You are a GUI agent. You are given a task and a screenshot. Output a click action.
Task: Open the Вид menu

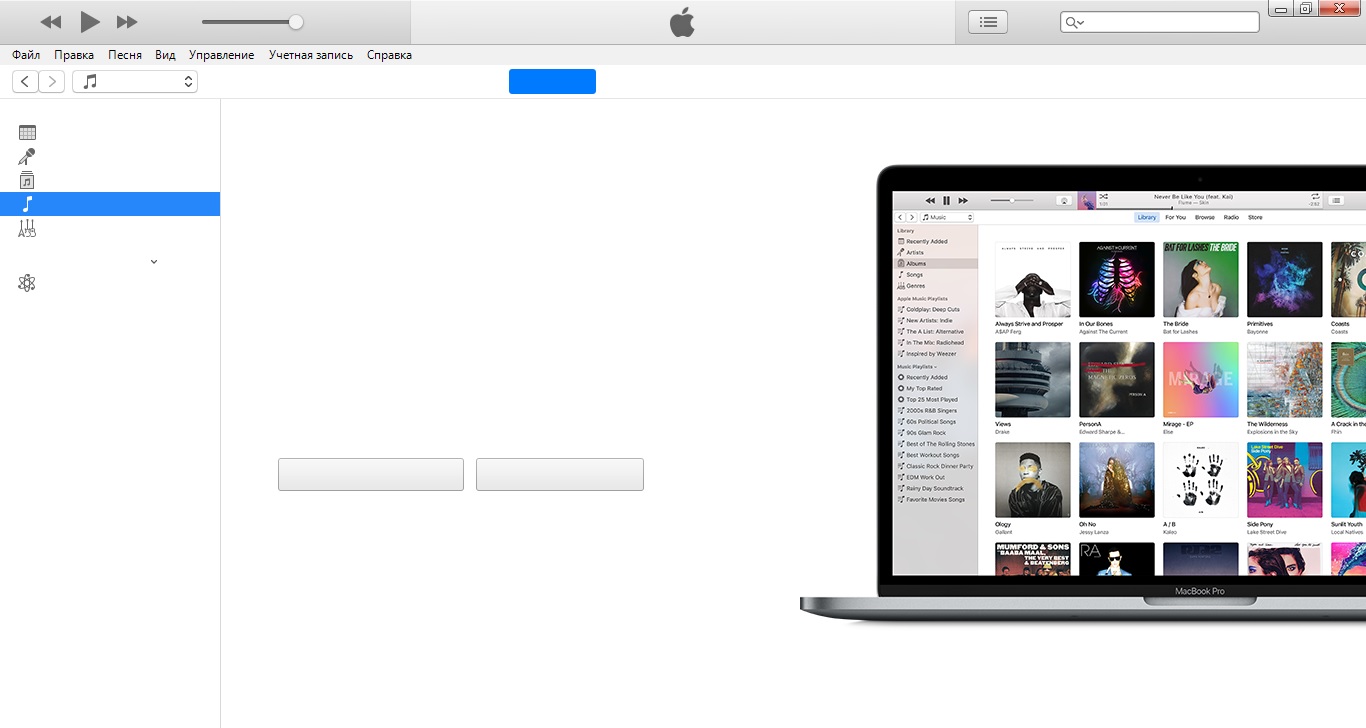165,55
